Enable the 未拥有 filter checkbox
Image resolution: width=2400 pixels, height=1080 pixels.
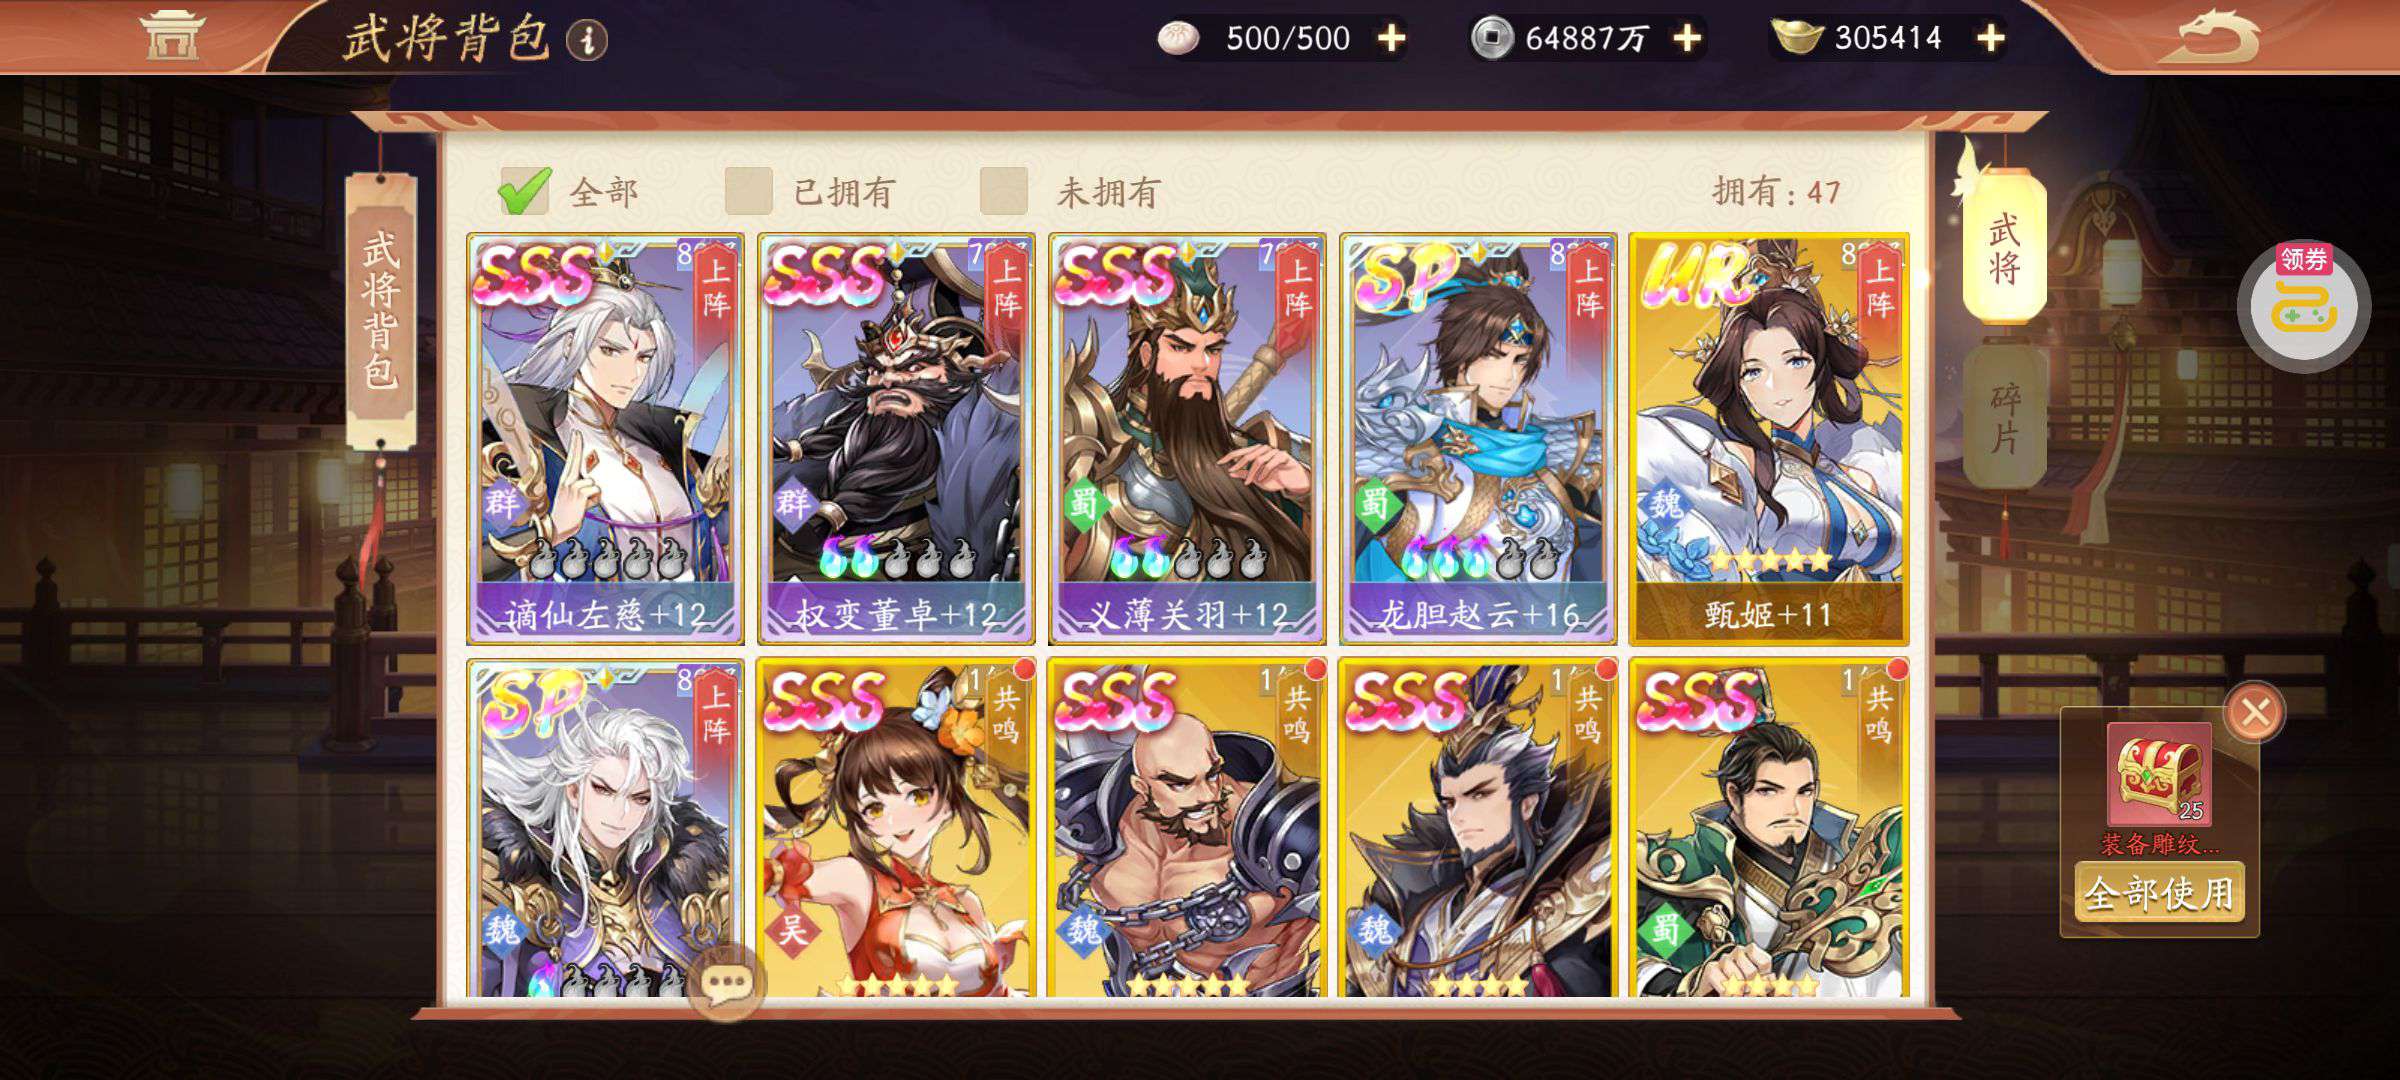[1004, 191]
